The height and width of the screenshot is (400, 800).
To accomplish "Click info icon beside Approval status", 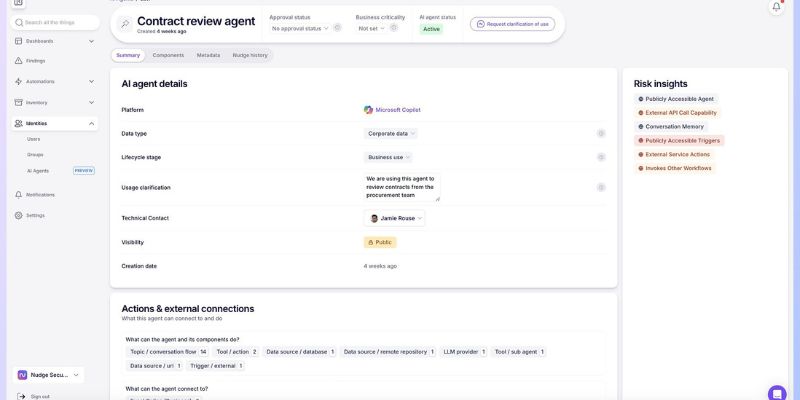I will [x=337, y=28].
